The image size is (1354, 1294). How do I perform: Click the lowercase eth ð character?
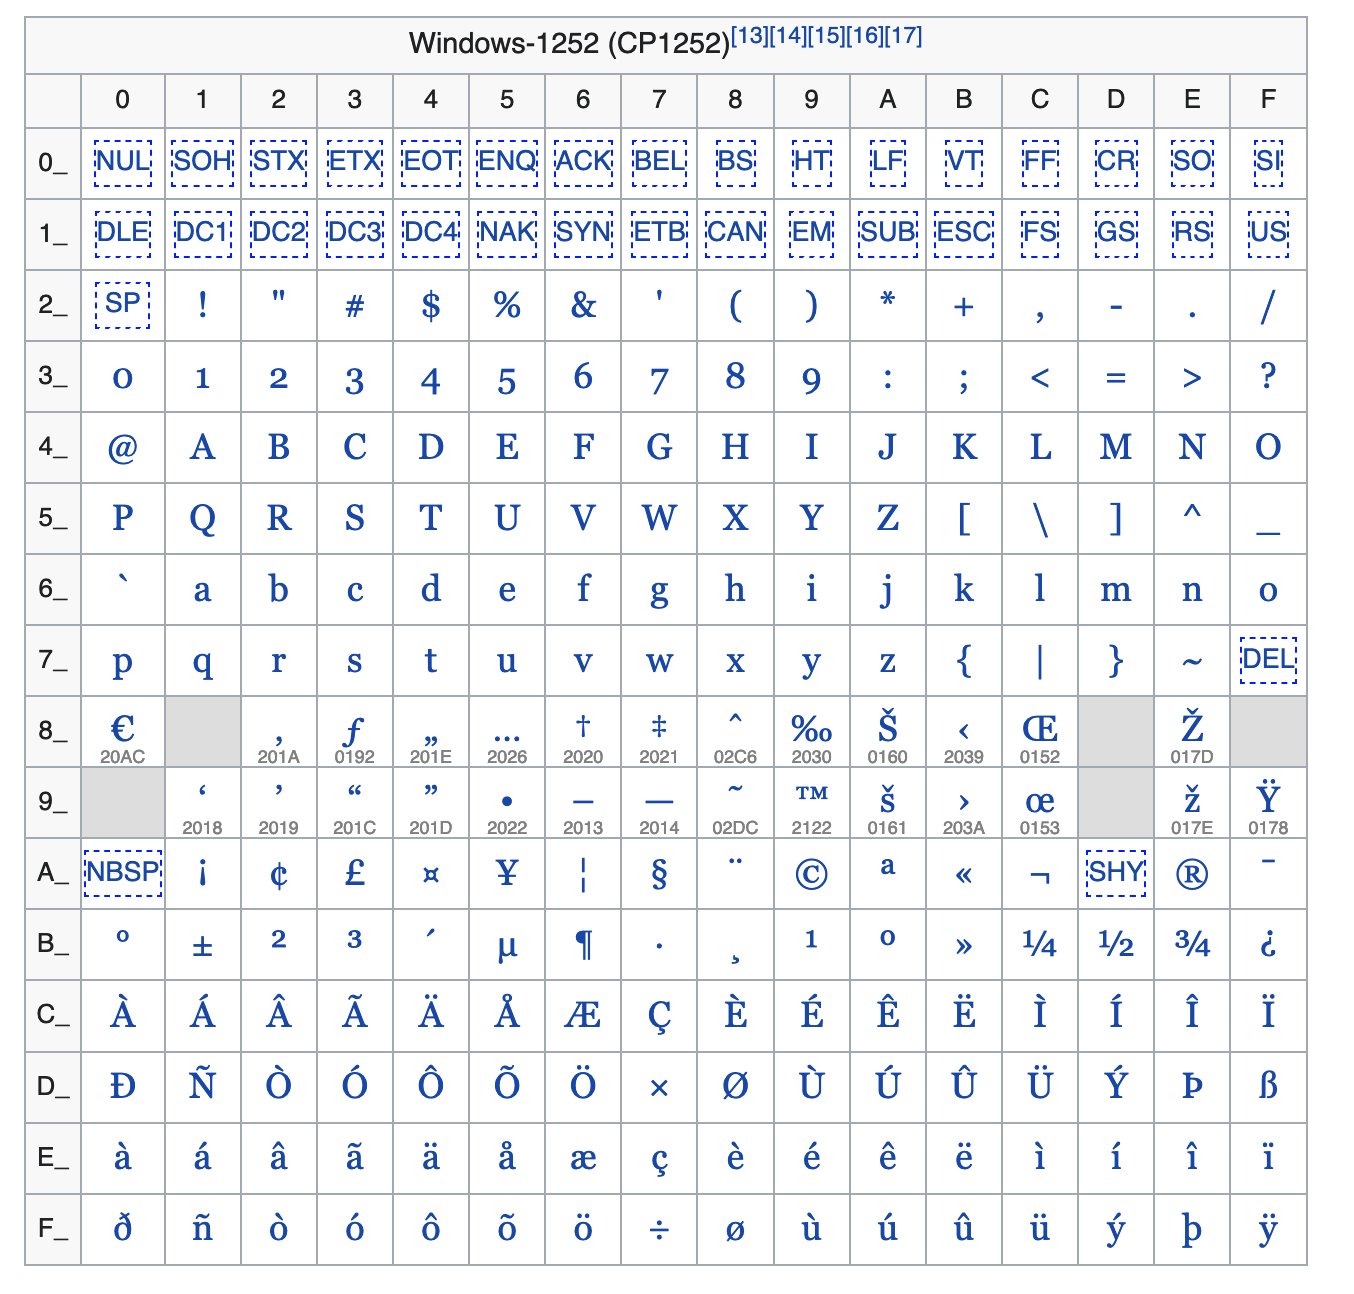pos(123,1227)
